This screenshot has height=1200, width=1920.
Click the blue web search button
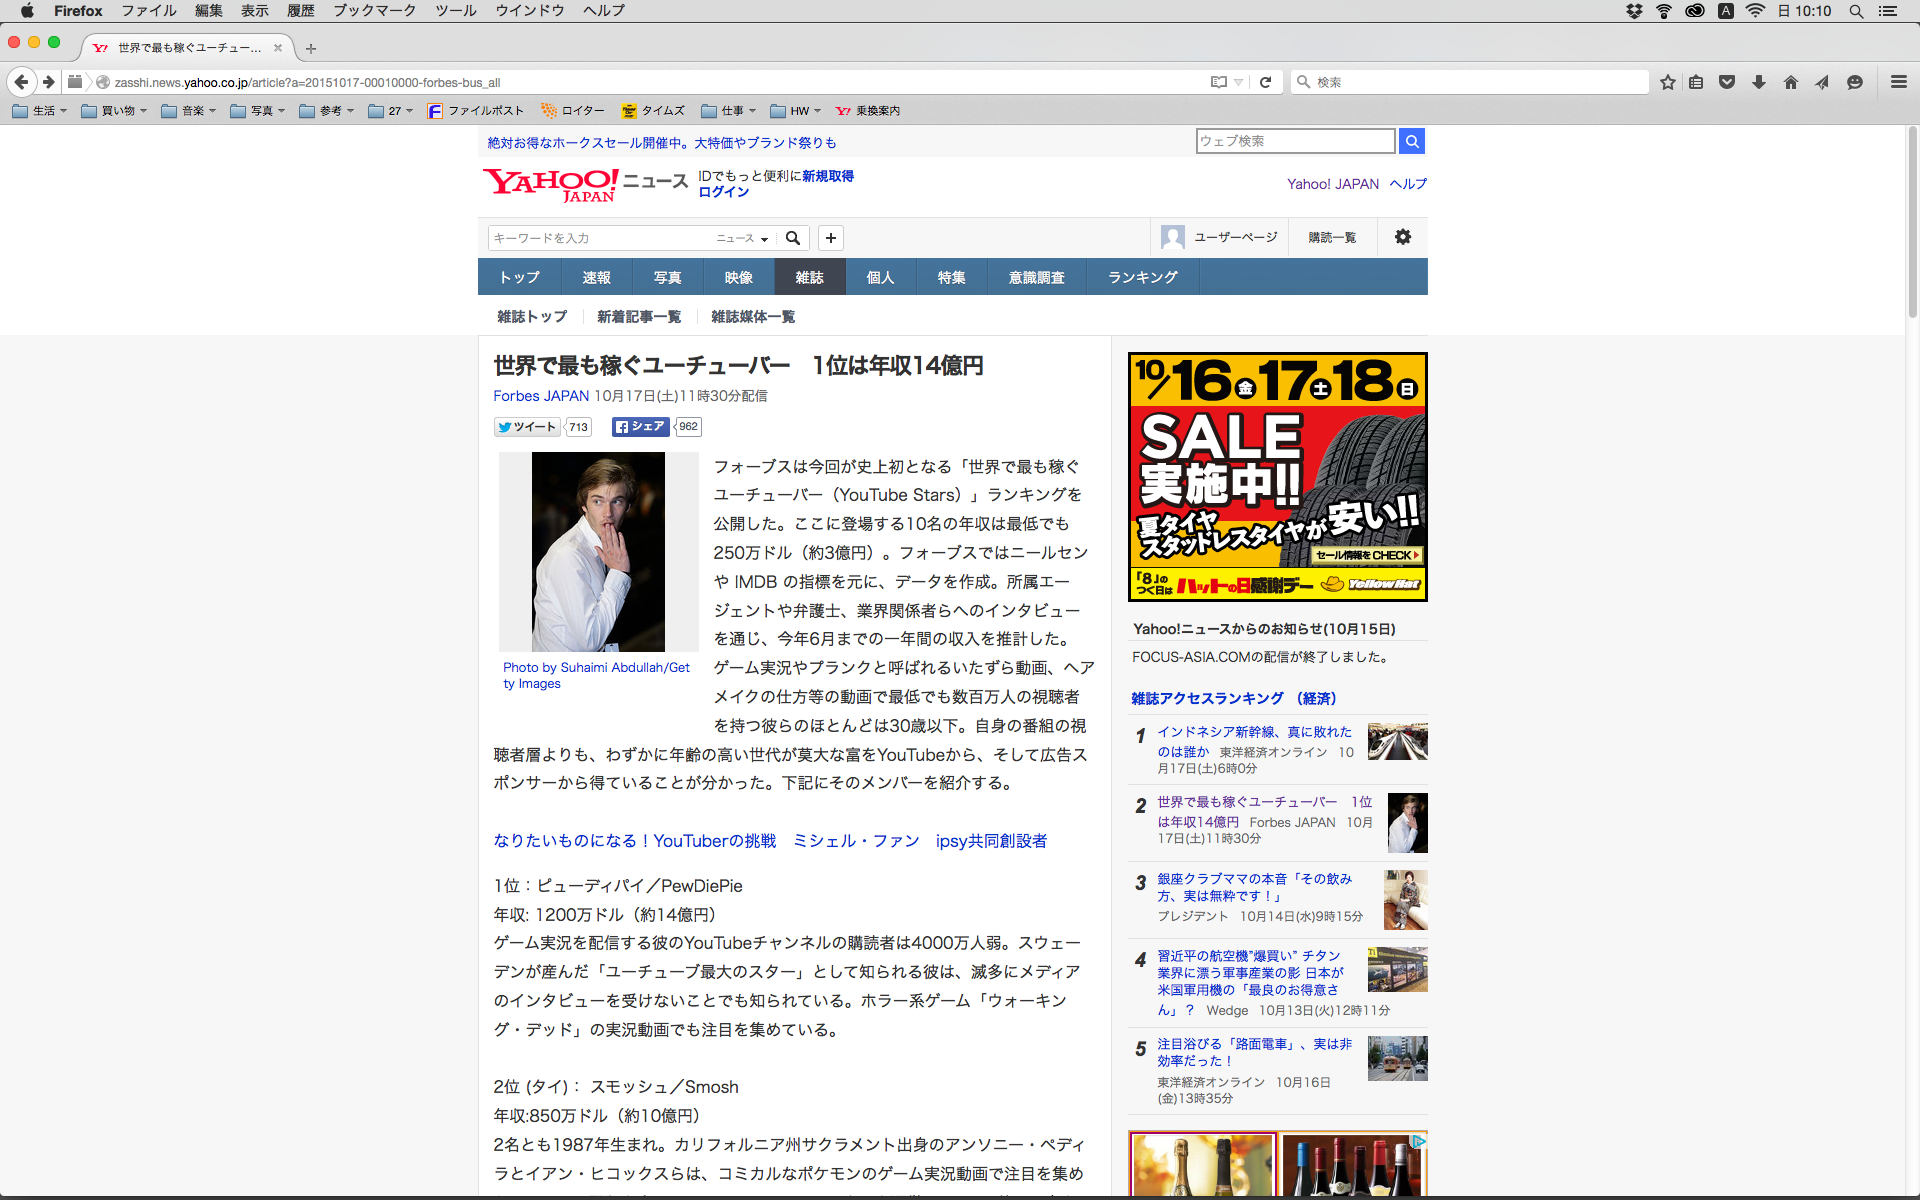1411,141
